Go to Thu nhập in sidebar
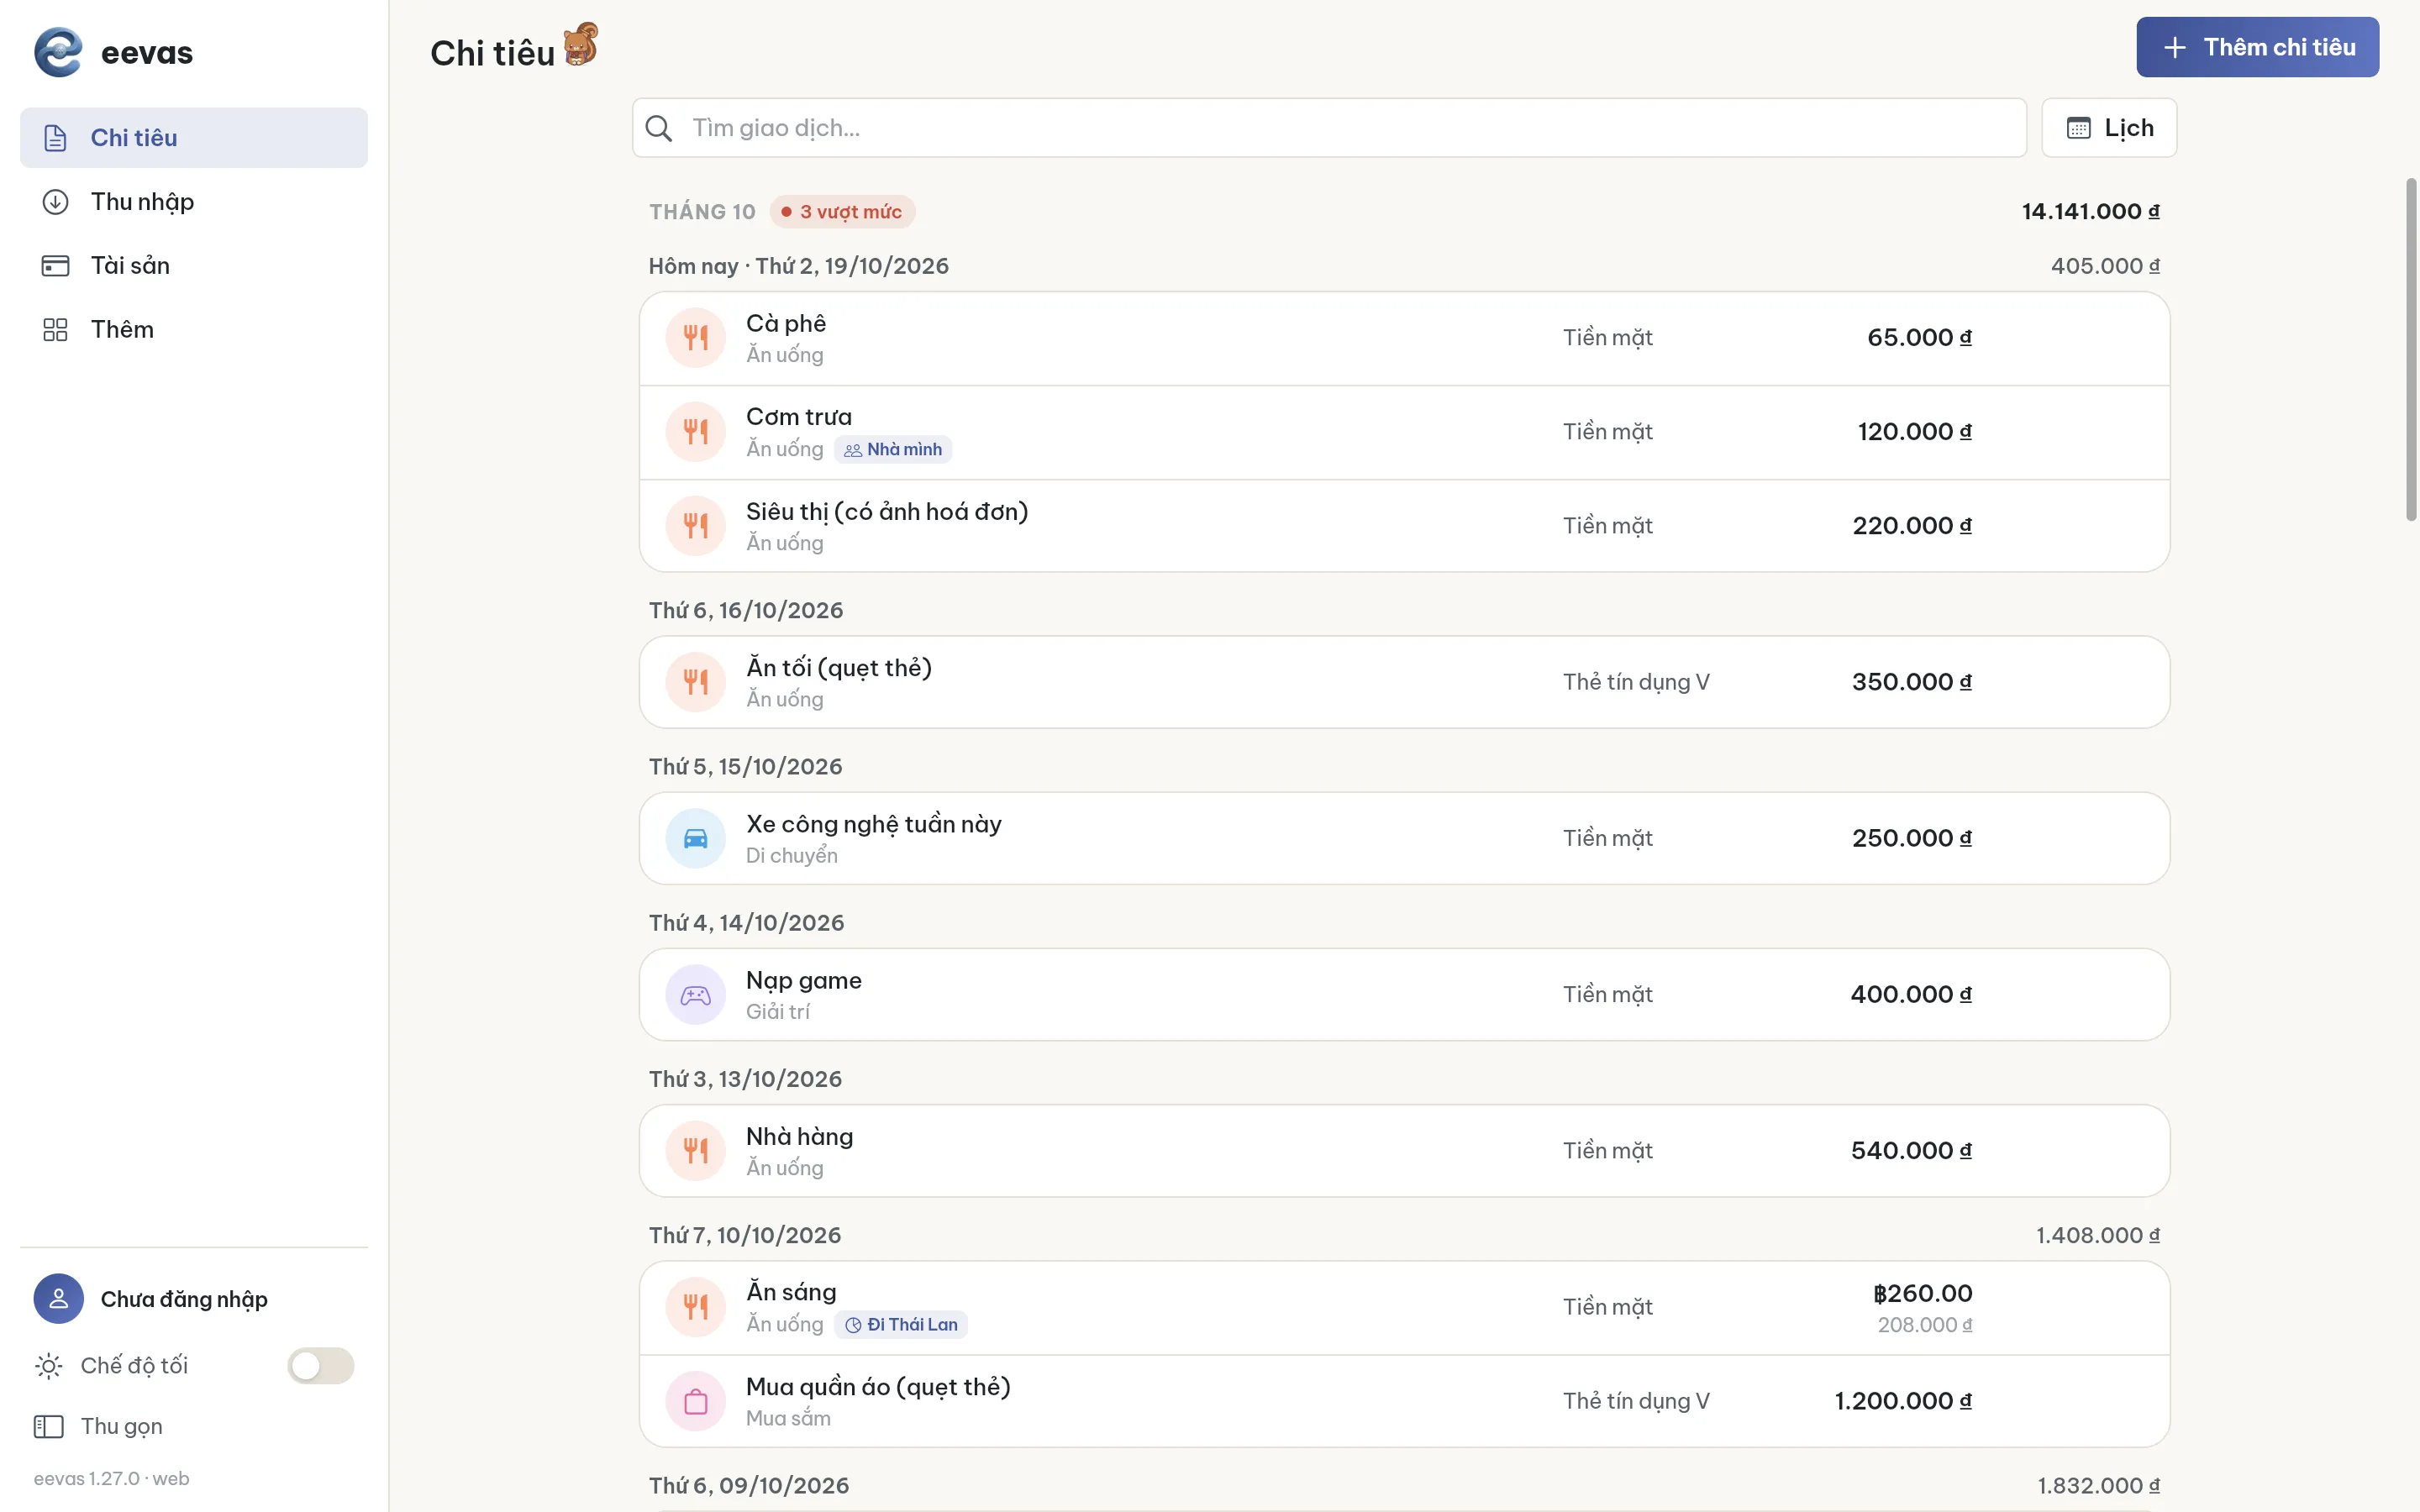 coord(194,202)
